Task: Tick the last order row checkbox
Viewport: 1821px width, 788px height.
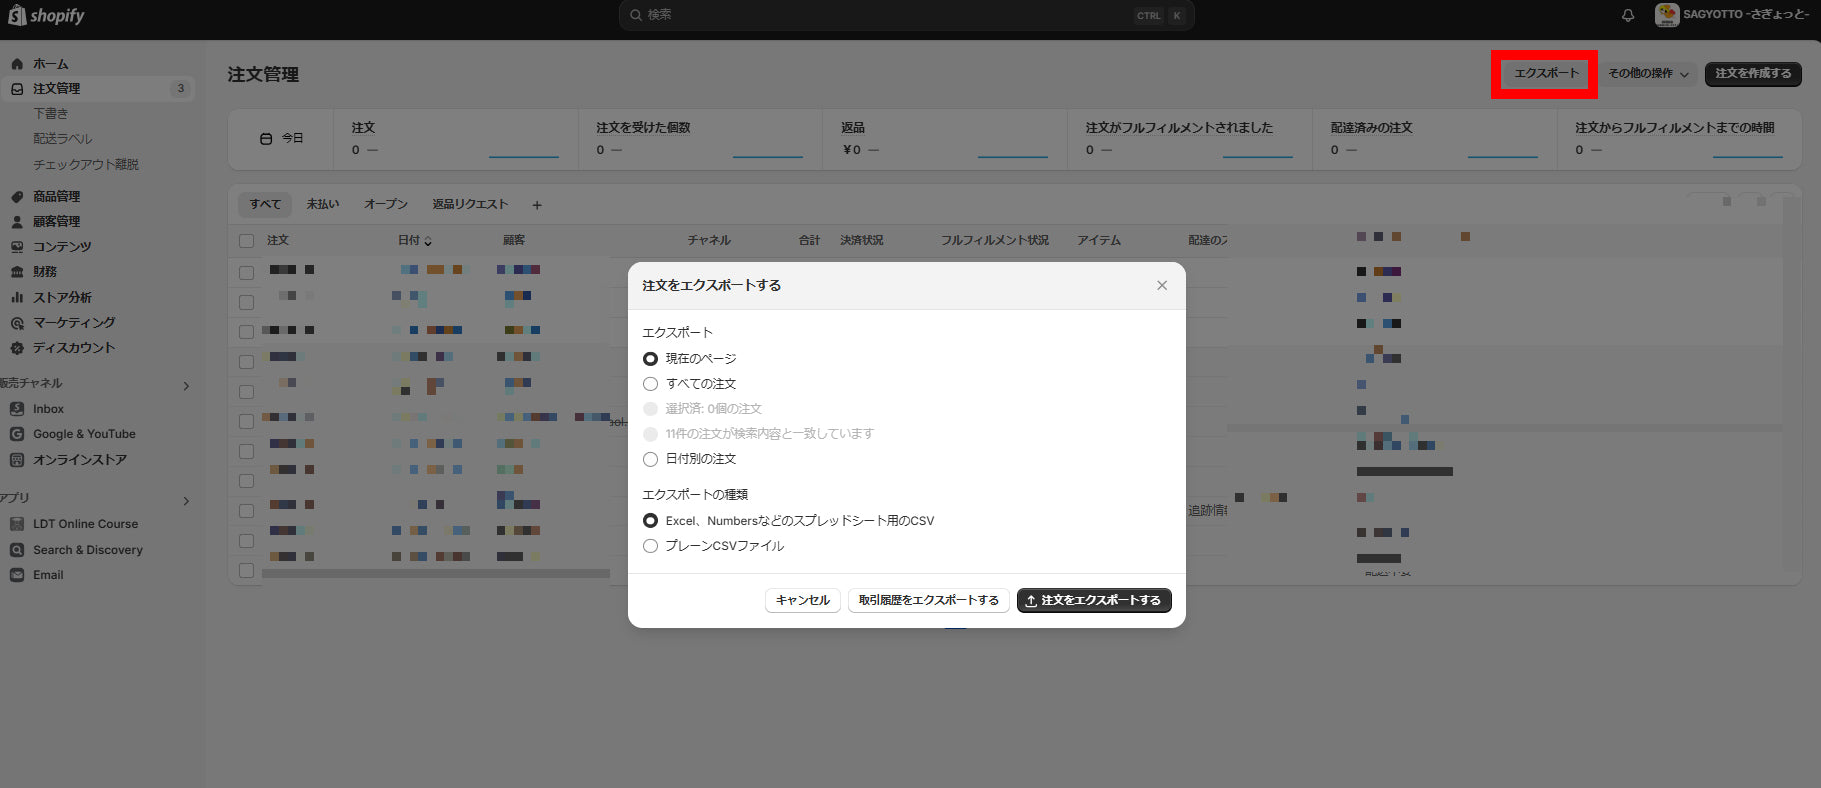Action: 246,570
